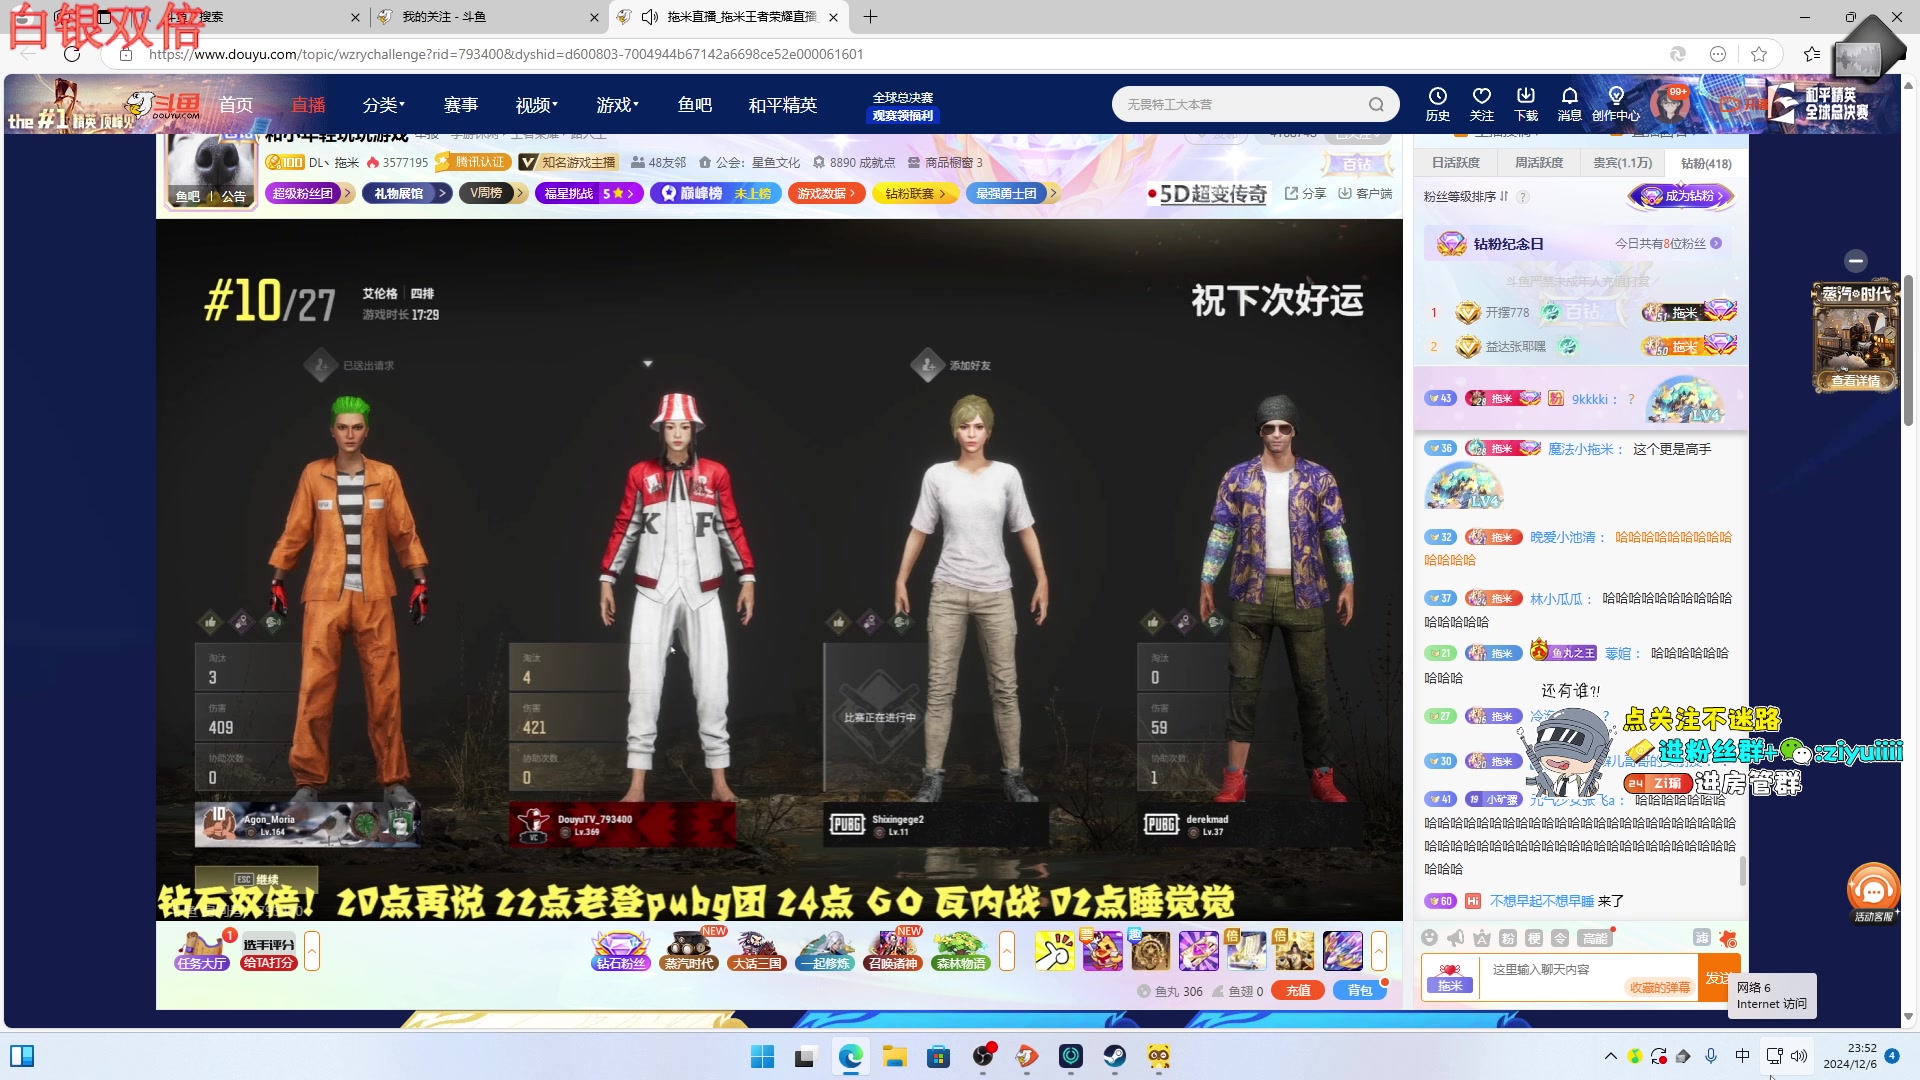Switch to 钻粉(418) tab

pos(1706,162)
